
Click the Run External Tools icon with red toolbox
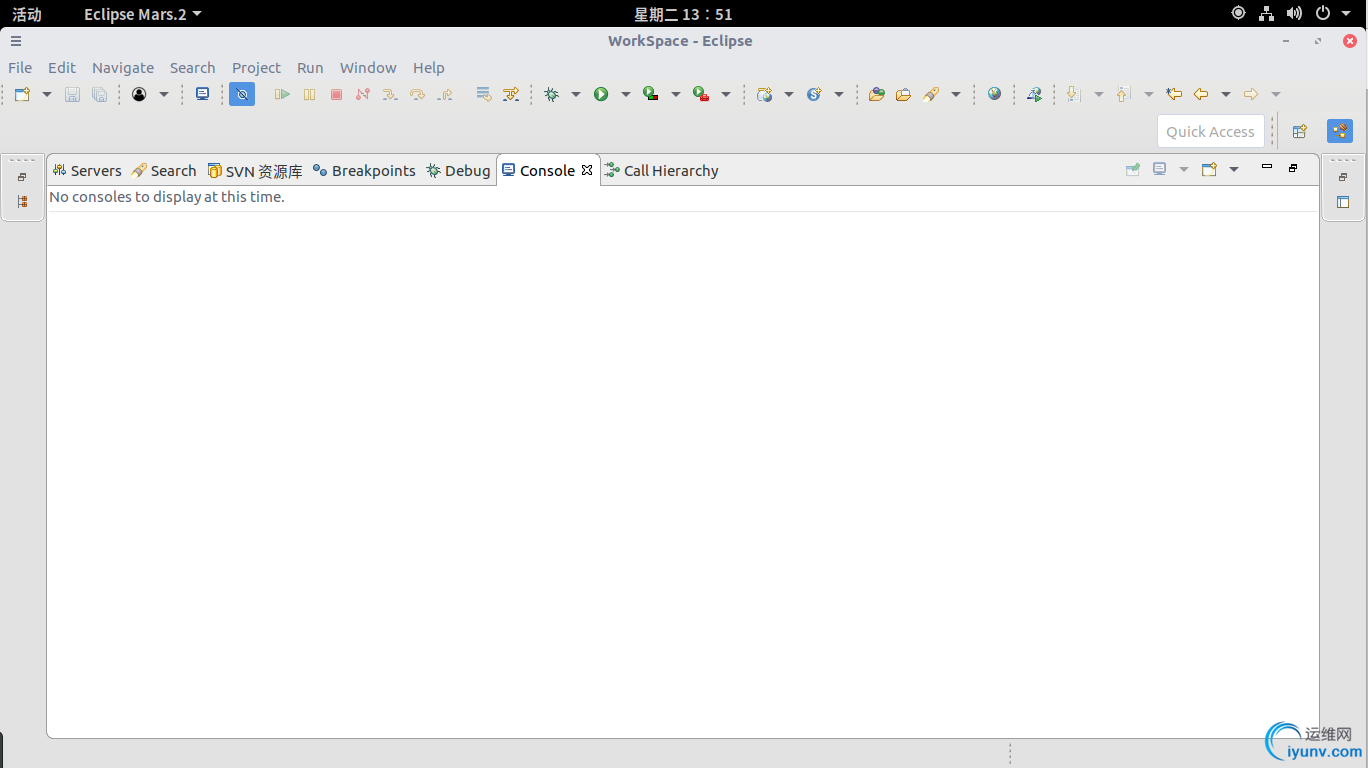(x=701, y=94)
